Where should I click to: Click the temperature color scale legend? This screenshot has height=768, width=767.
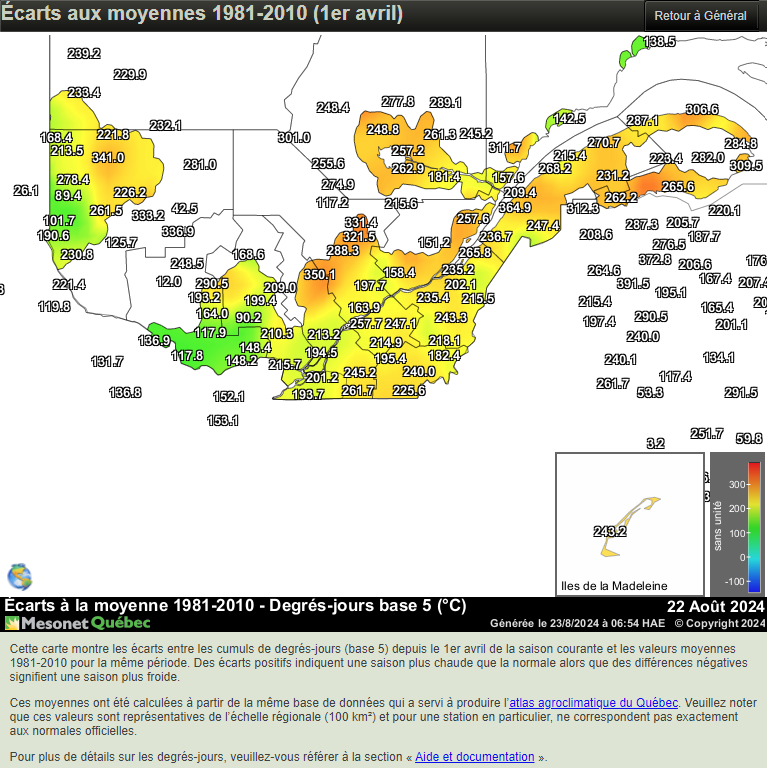737,525
